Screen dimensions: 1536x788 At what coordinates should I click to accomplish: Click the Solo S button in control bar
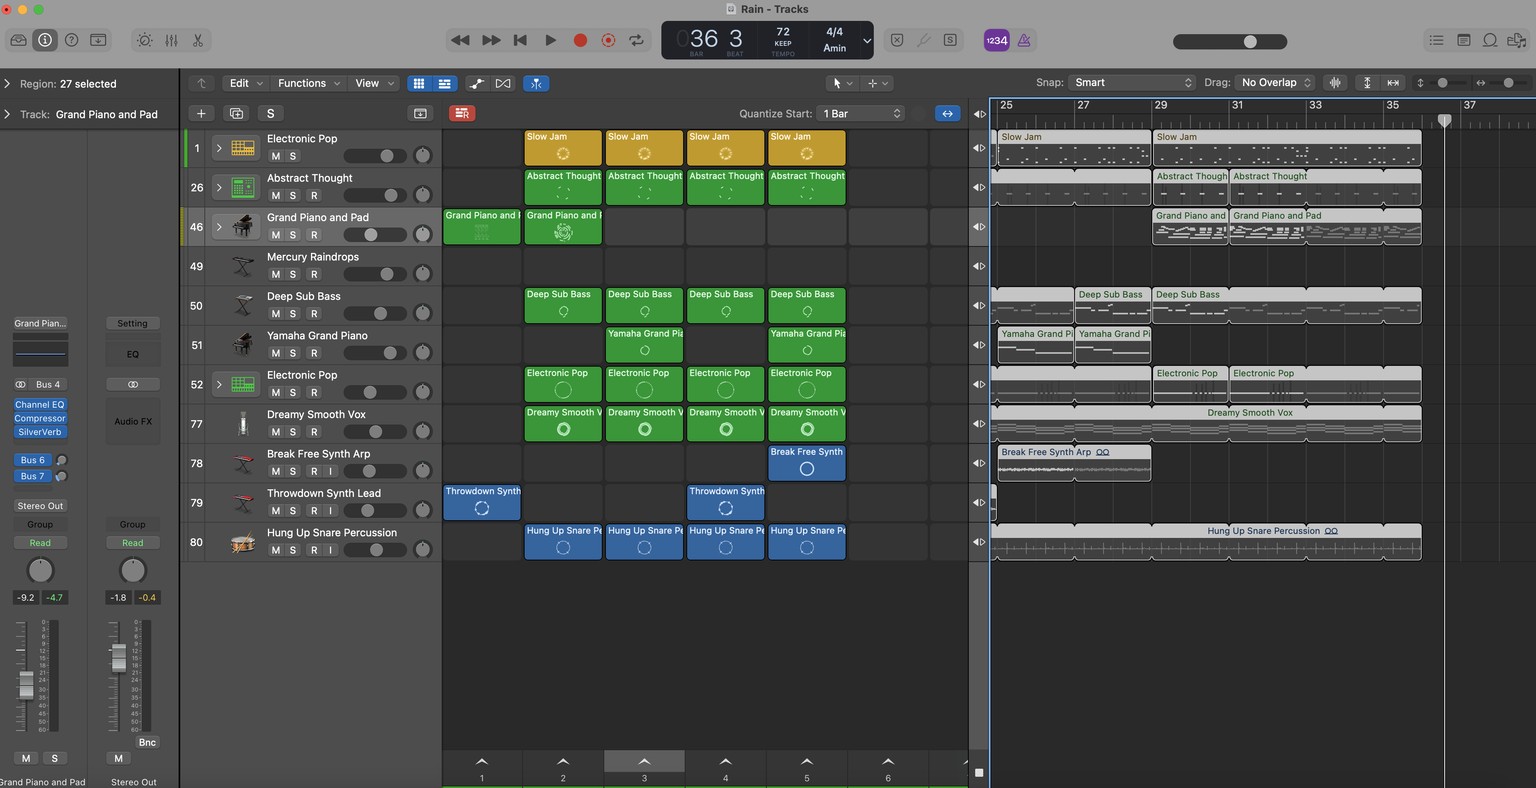click(x=950, y=40)
